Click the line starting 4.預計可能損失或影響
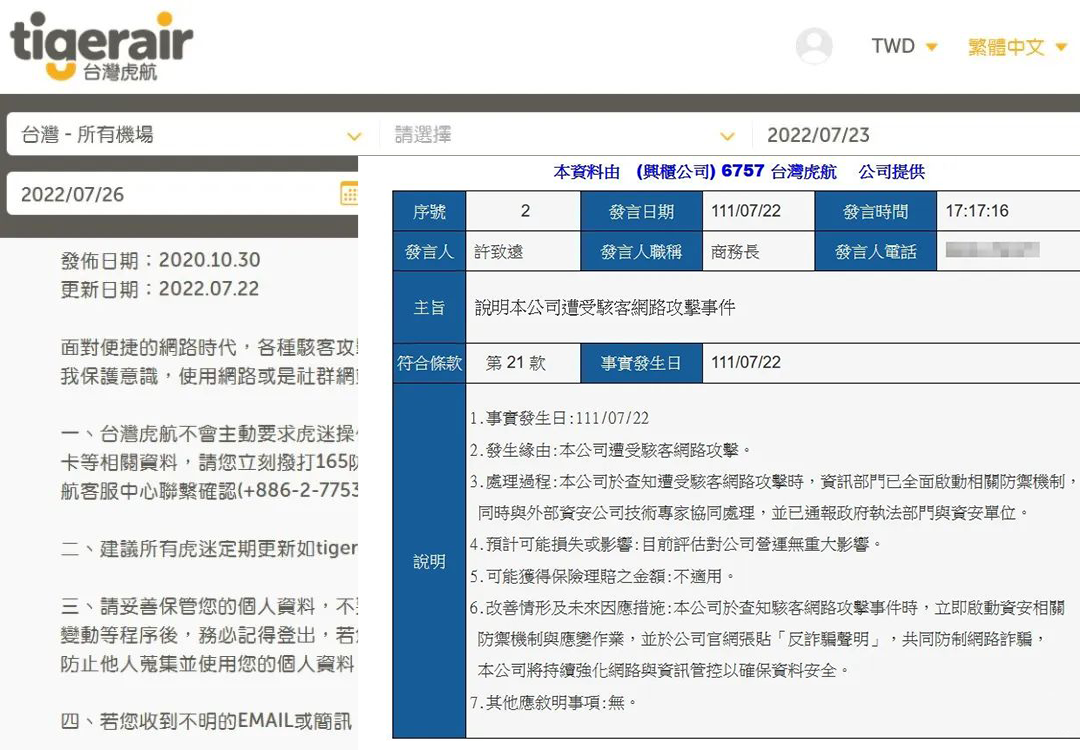This screenshot has width=1080, height=750. 676,544
